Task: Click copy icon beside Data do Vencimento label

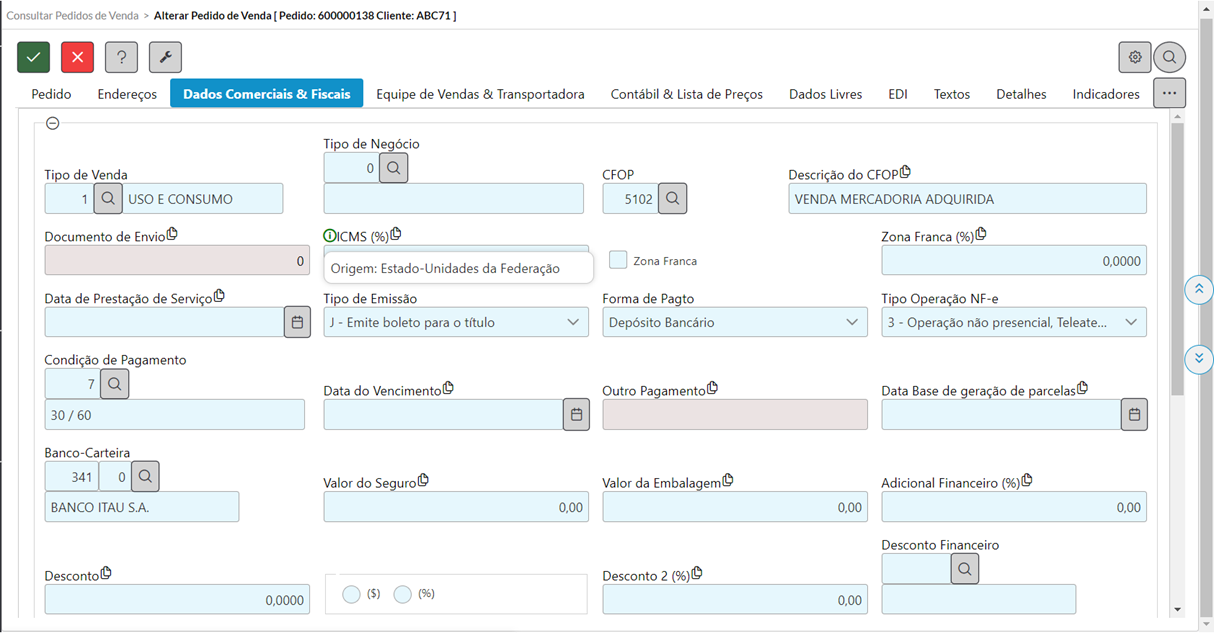Action: 448,388
